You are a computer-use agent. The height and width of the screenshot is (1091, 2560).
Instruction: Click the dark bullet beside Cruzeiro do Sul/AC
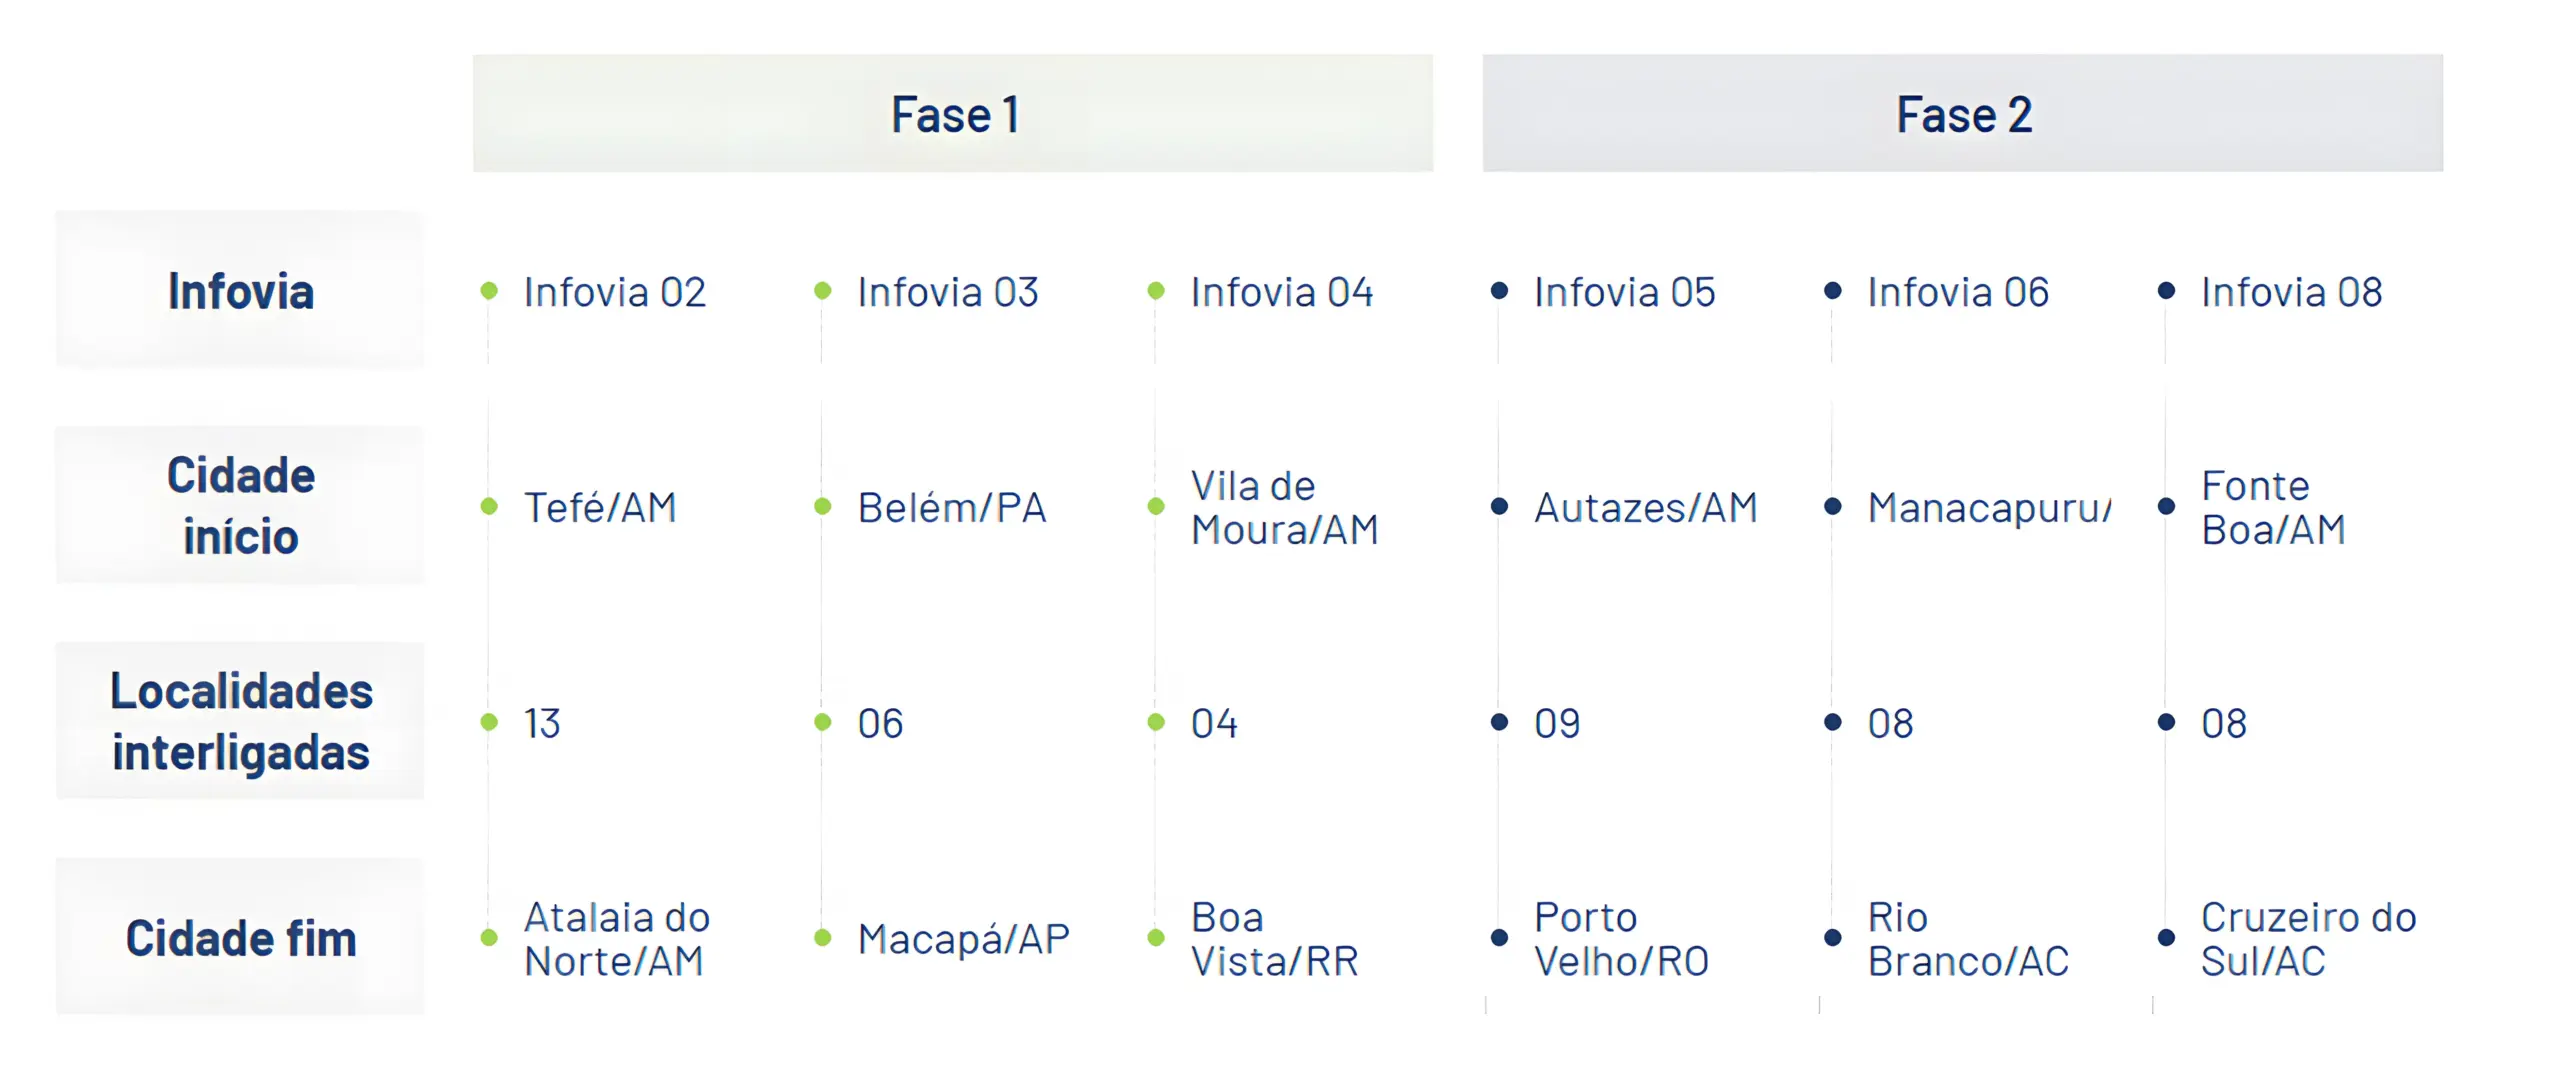point(2166,937)
